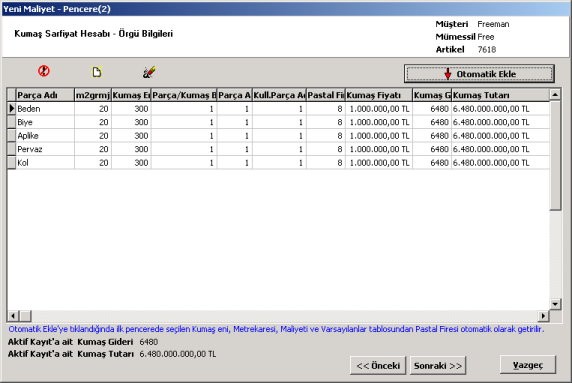Screen dimensions: 572x383
Task: Click the Kumaş Tutarı value below the grid
Action: 178,354
